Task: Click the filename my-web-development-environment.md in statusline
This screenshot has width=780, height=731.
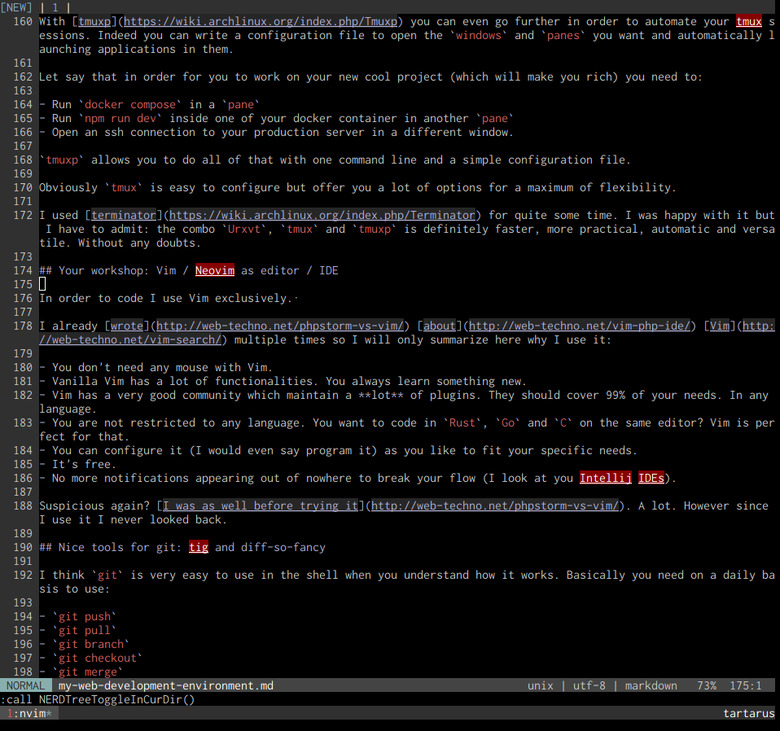Action: (x=166, y=686)
